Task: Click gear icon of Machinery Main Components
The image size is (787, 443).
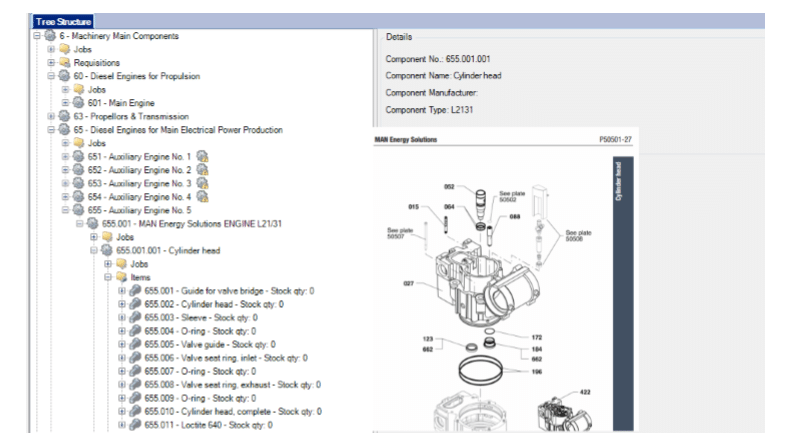Action: (x=50, y=36)
